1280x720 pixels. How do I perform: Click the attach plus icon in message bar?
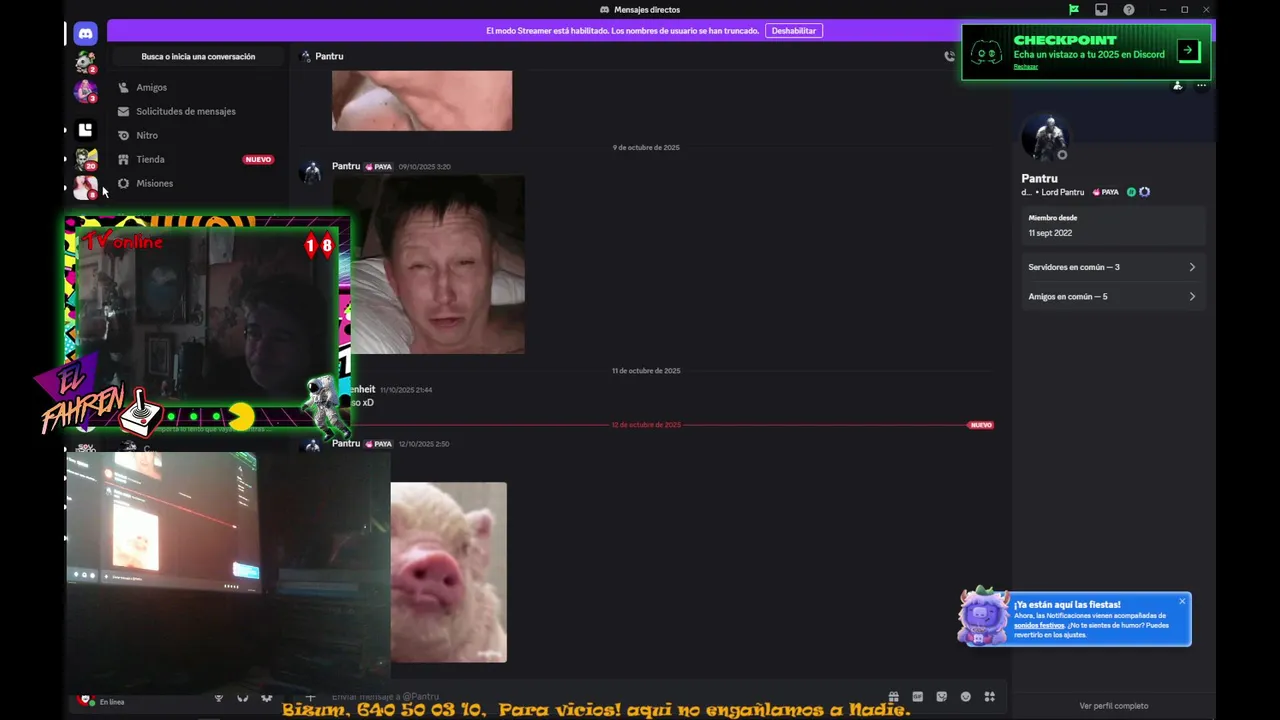point(310,697)
